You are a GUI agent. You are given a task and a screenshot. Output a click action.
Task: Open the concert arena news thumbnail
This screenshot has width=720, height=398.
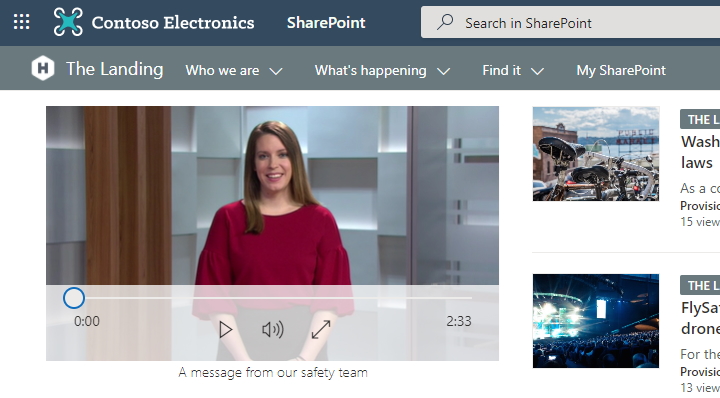coord(596,321)
